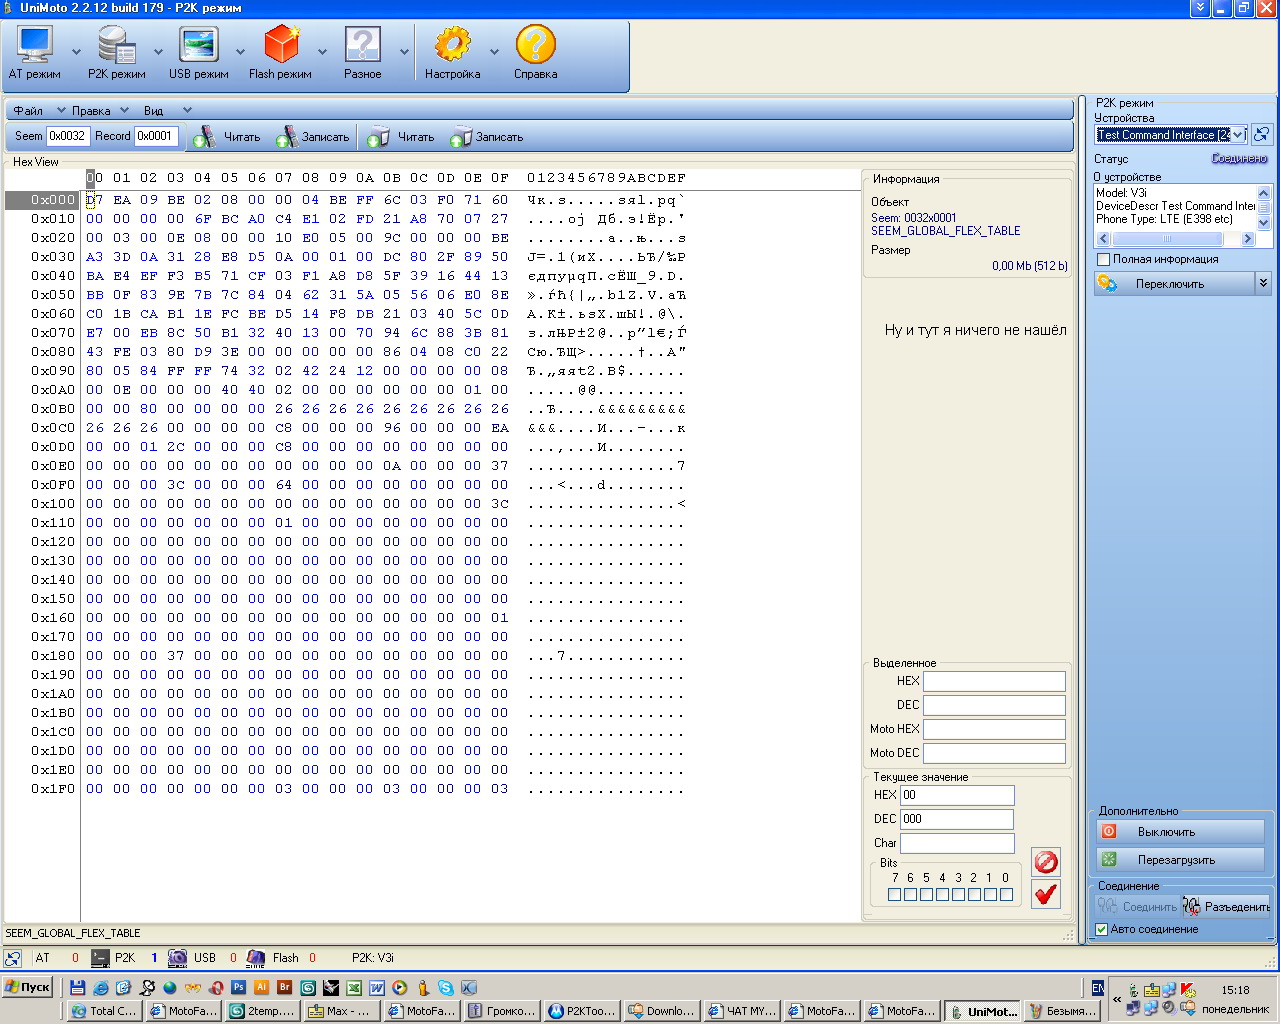Screen dimensions: 1280x1024
Task: Open the Файл menu
Action: point(28,110)
